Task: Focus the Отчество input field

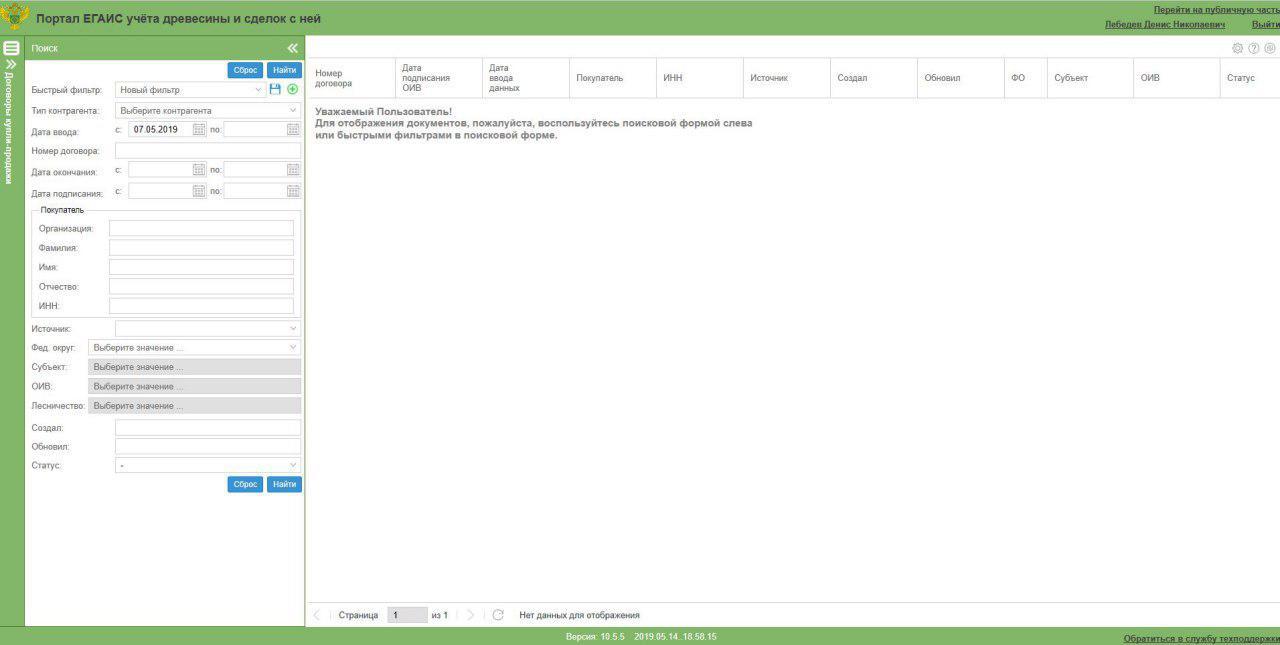Action: pyautogui.click(x=201, y=286)
